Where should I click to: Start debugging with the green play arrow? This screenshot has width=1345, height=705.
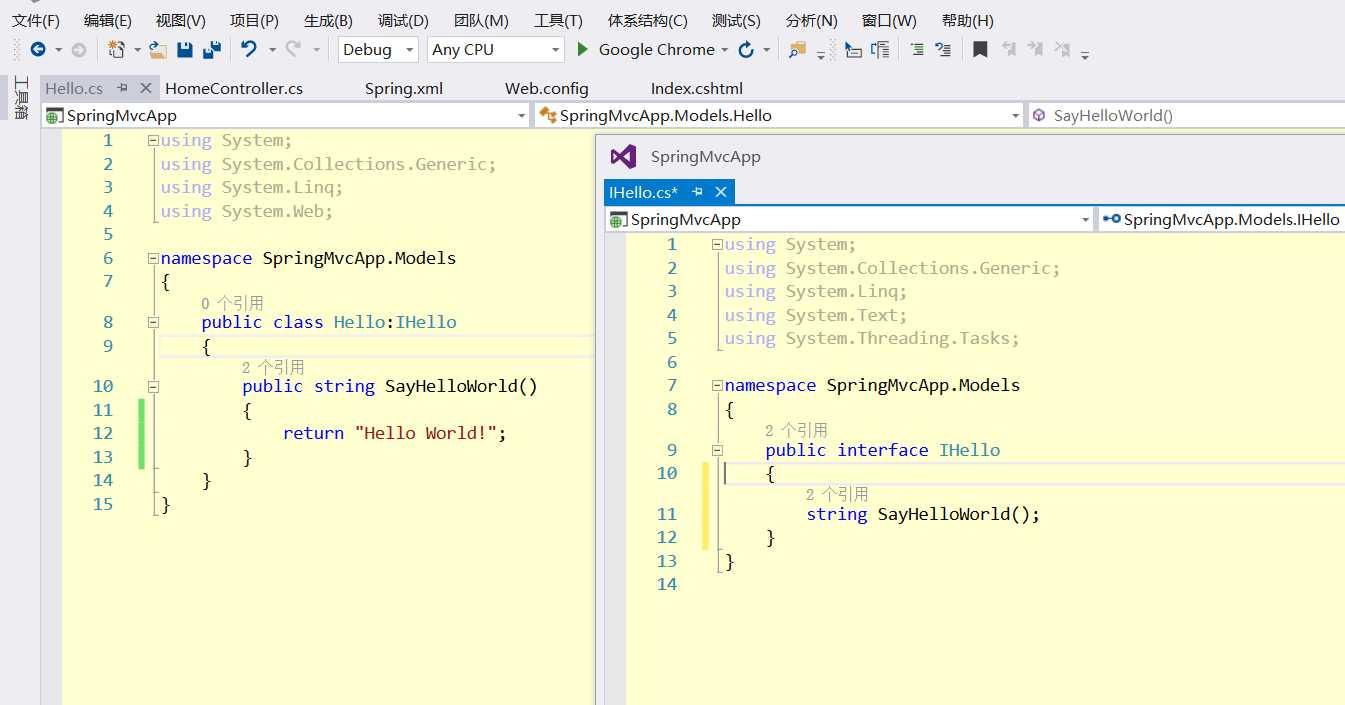(583, 49)
